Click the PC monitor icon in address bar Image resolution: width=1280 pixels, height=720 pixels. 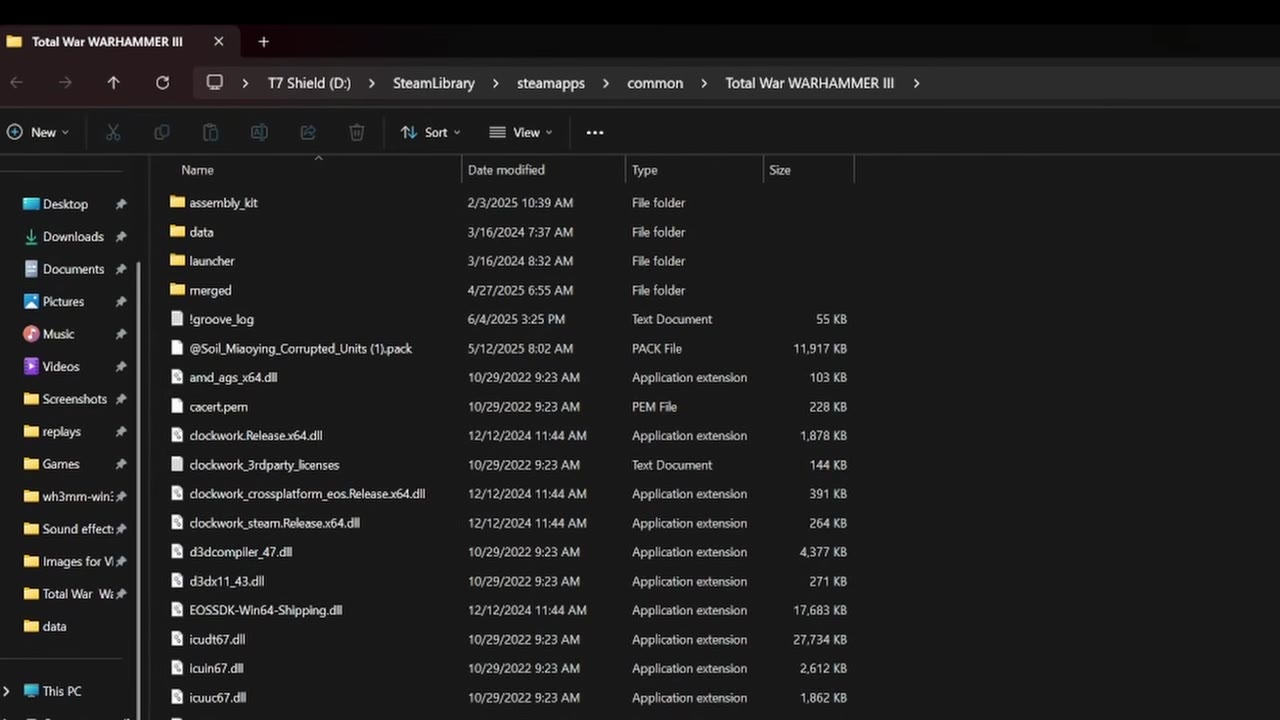(x=214, y=82)
